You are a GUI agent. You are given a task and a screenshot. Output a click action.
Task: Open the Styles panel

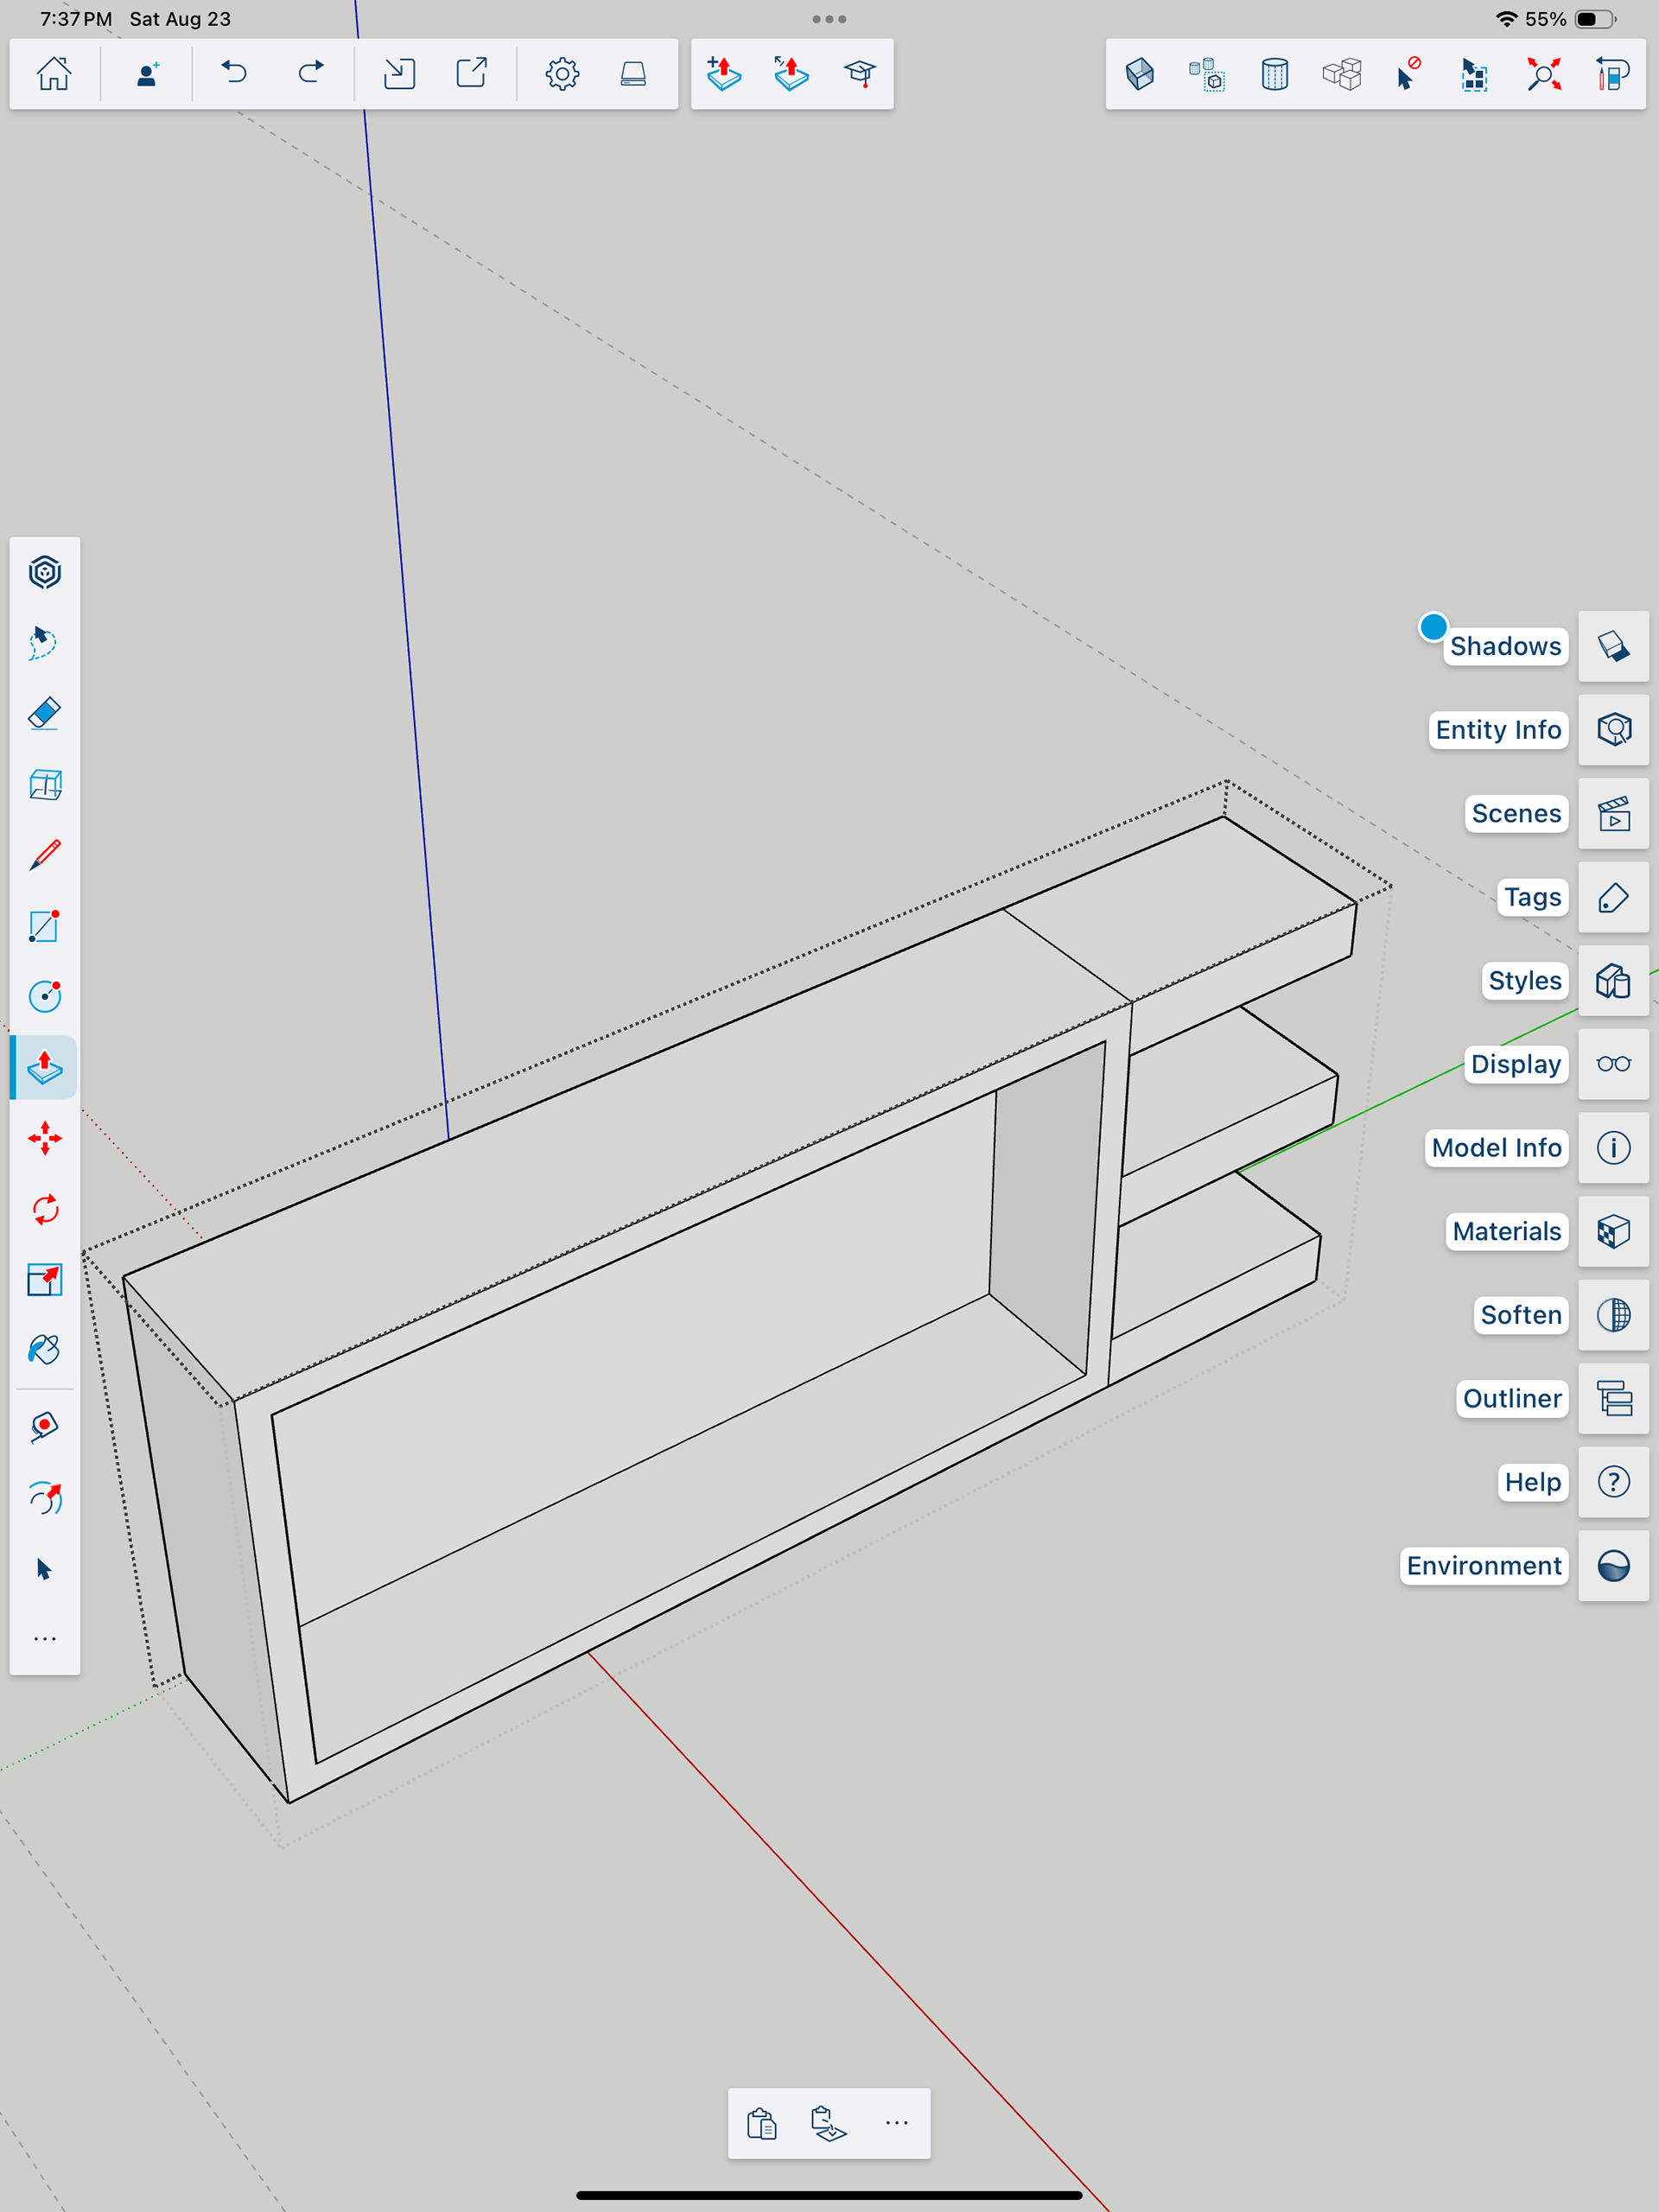1612,981
